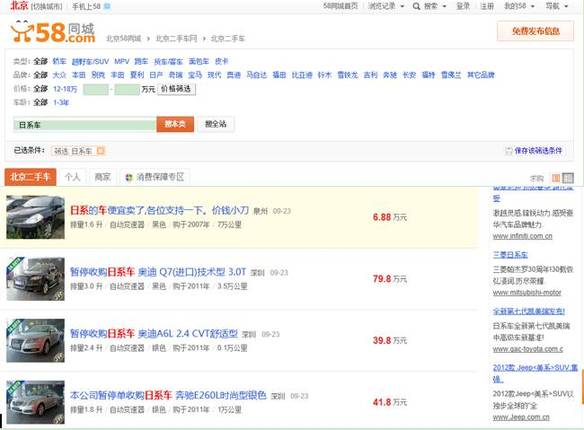Open 切换城市 next to 北京
The image size is (584, 430).
[x=47, y=6]
